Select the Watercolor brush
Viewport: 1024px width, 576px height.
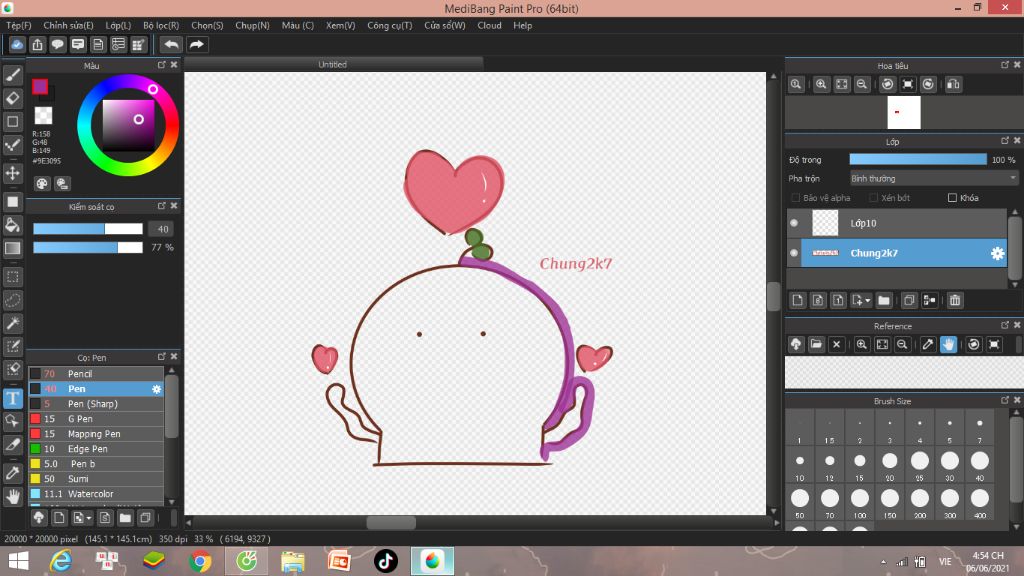(x=96, y=494)
